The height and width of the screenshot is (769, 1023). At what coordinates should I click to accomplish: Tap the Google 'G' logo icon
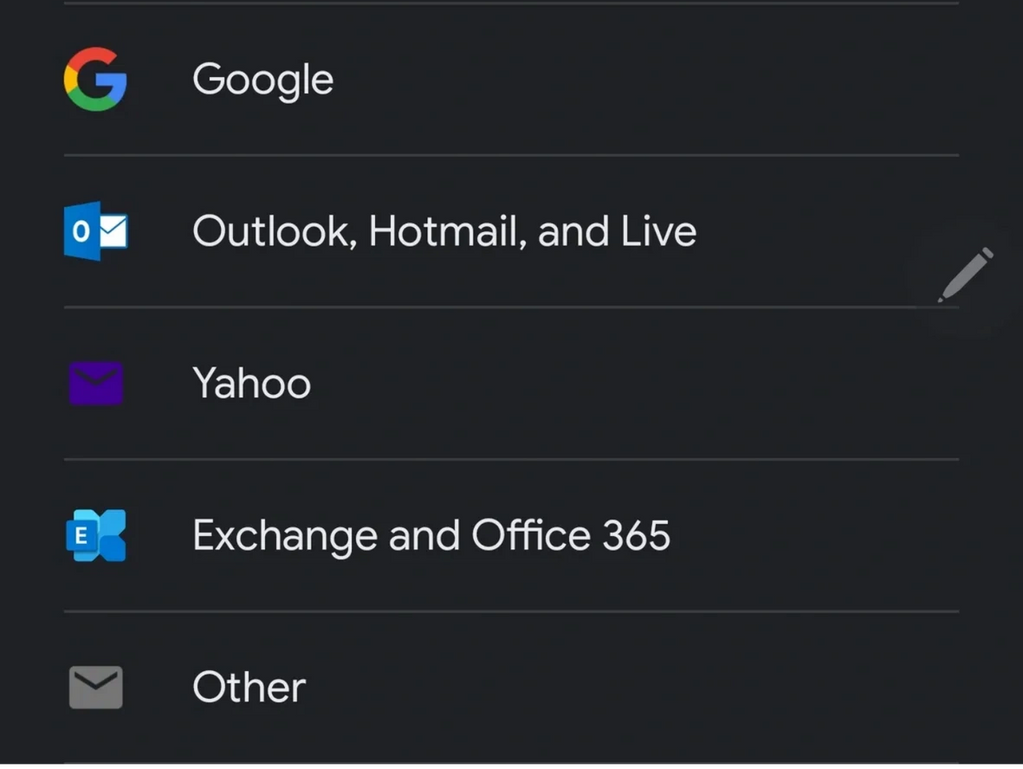95,79
